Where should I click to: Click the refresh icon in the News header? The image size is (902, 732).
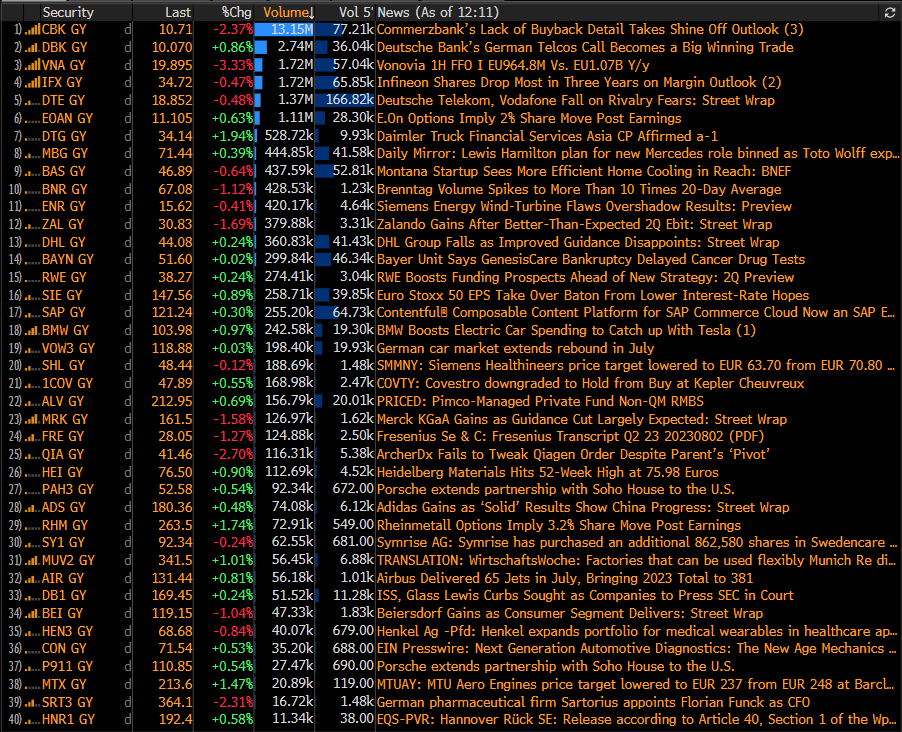click(889, 13)
